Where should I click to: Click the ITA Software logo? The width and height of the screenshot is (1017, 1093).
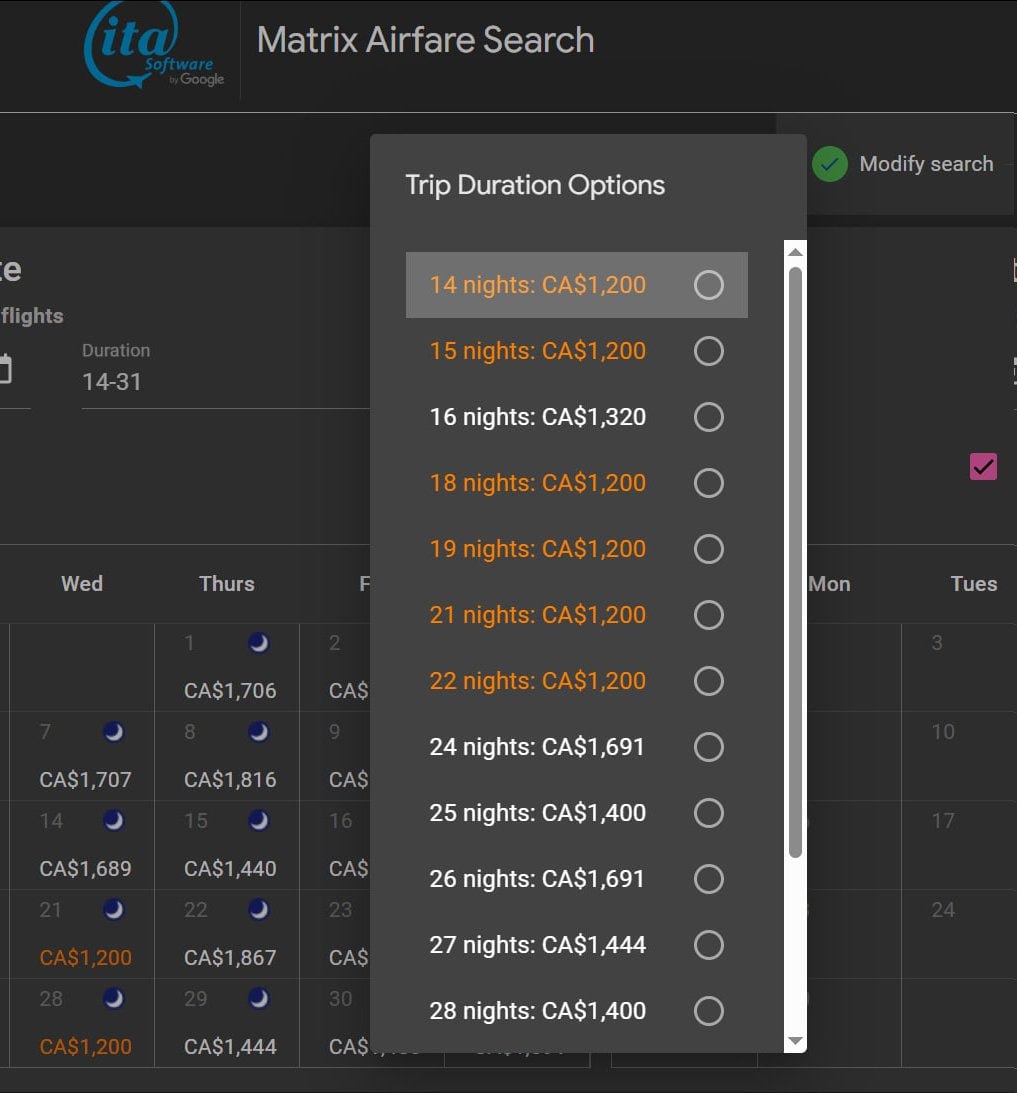coord(154,45)
